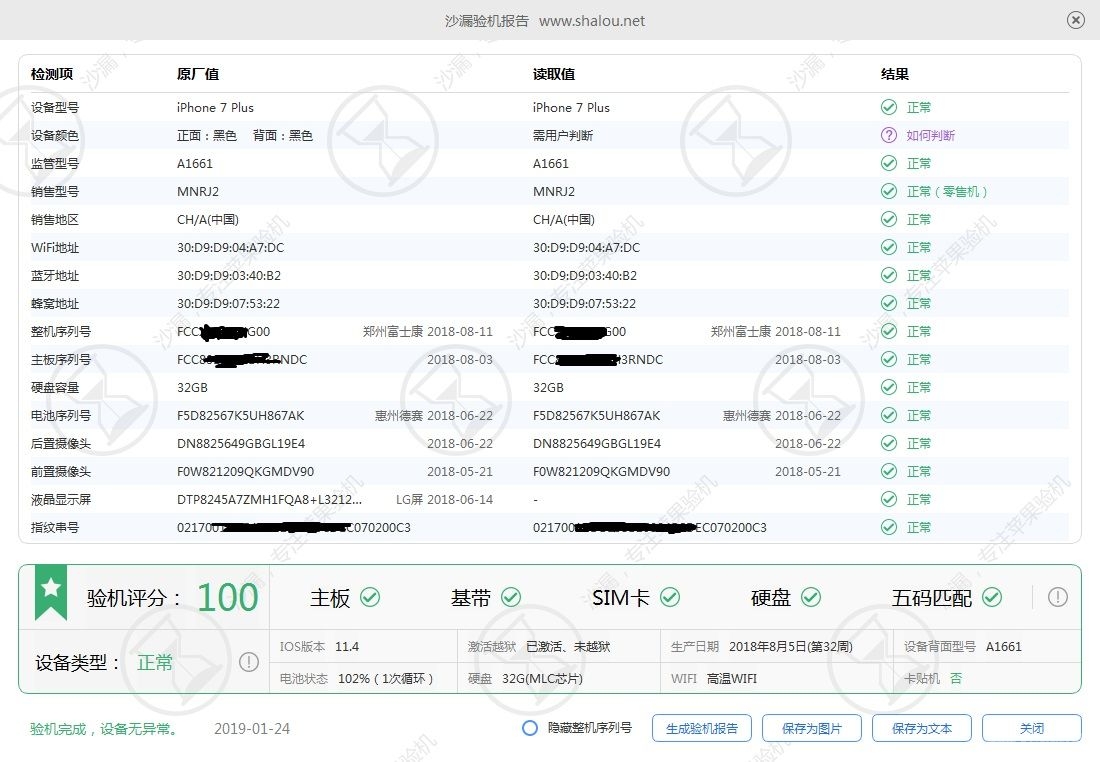The image size is (1100, 762).
Task: Click the checkmark icon in 销售地区 row
Action: 889,219
